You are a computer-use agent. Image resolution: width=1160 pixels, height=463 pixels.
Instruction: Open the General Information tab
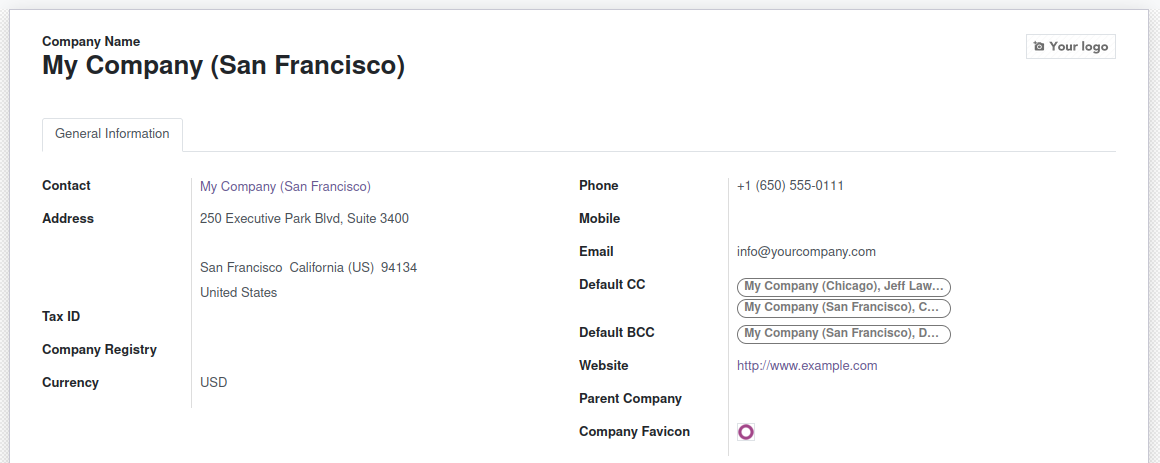click(x=112, y=135)
